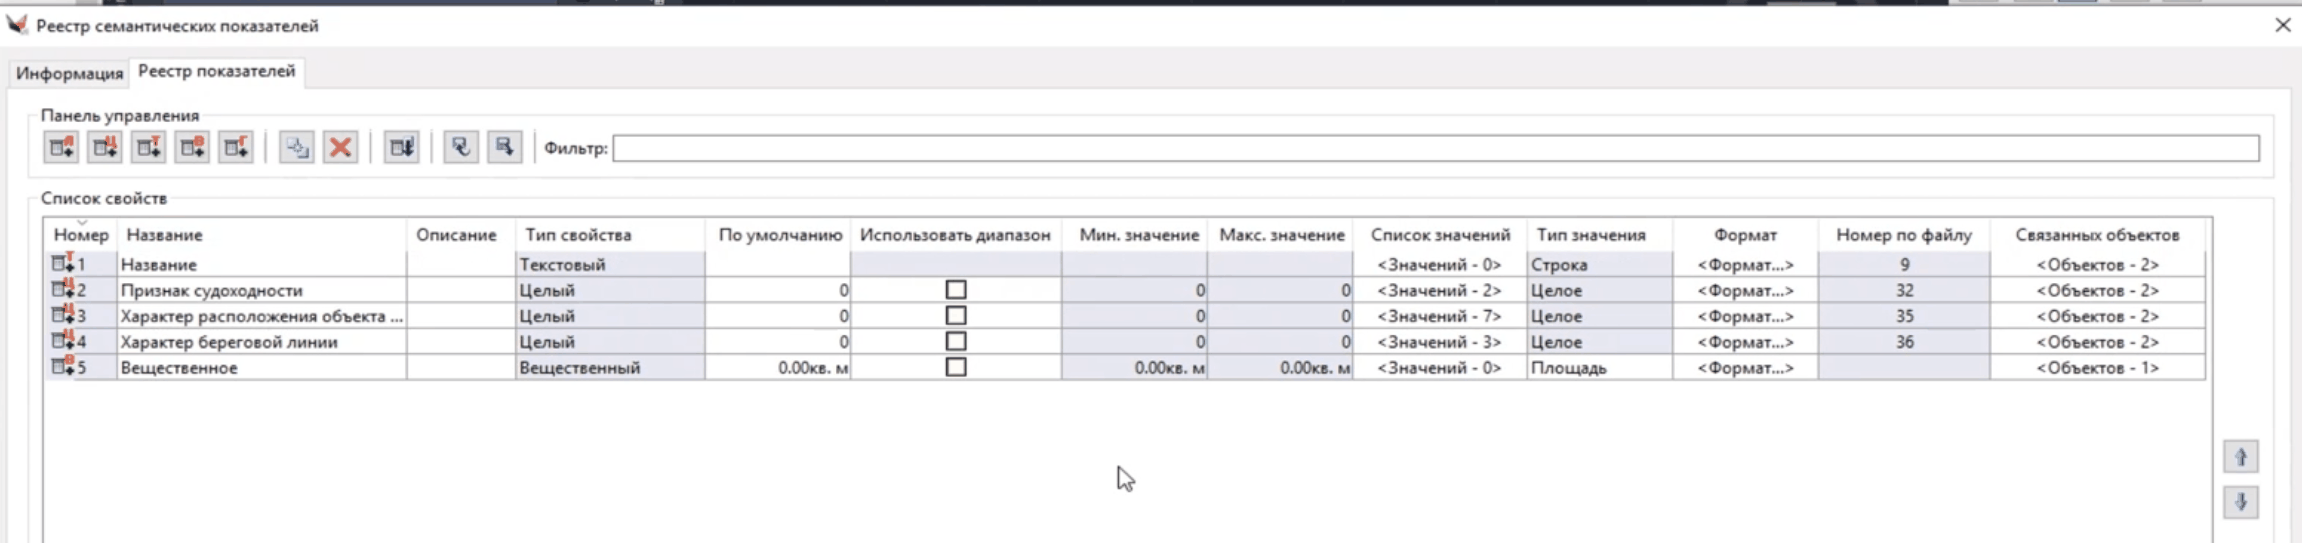Click into the Фильтр text field
2302x543 pixels.
click(x=1434, y=148)
